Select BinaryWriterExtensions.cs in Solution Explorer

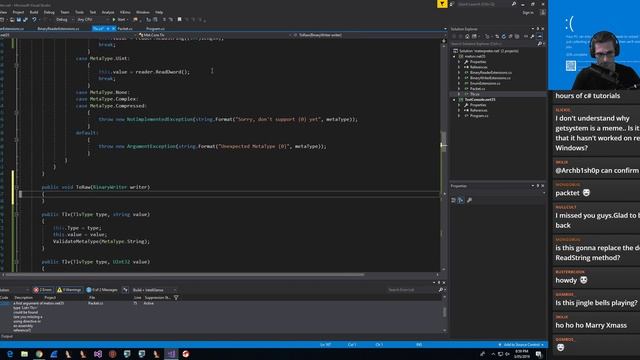point(490,78)
